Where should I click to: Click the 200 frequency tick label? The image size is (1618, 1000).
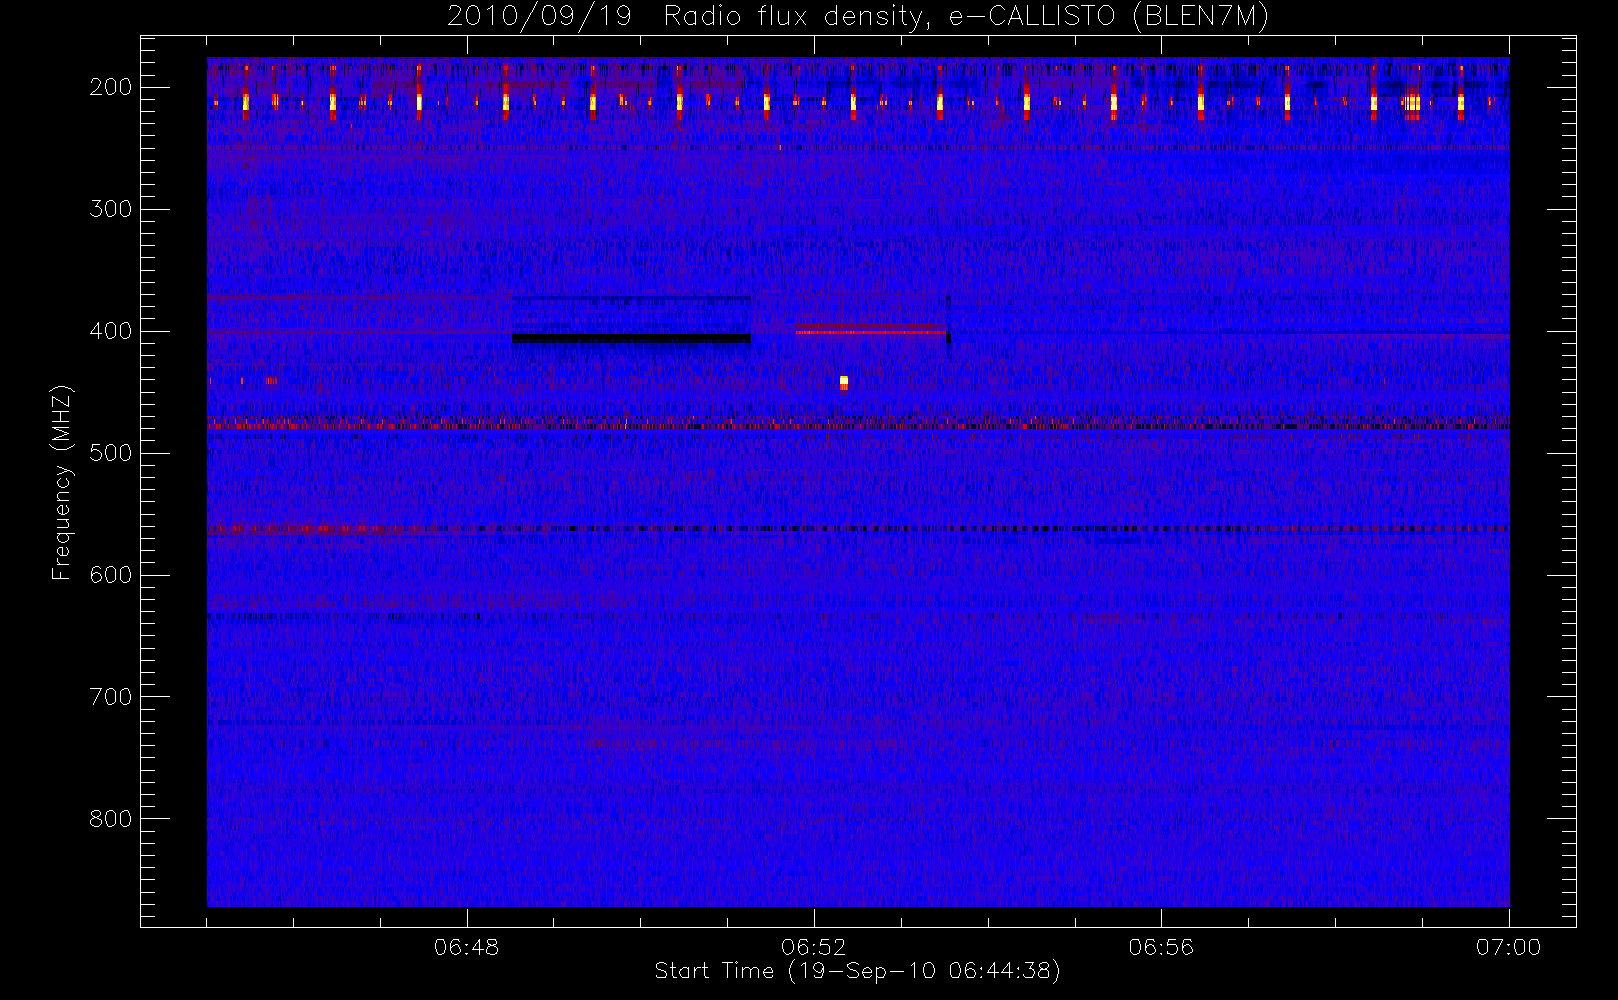click(111, 87)
